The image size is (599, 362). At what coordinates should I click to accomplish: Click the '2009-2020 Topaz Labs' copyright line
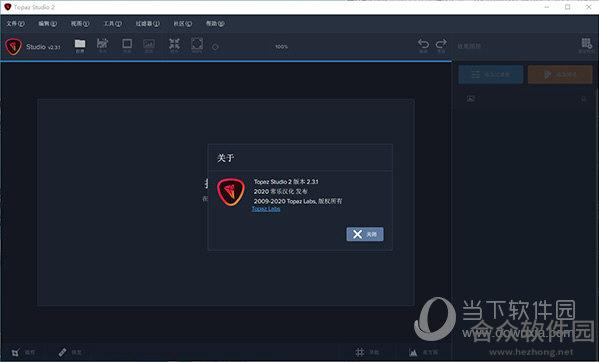tap(298, 201)
